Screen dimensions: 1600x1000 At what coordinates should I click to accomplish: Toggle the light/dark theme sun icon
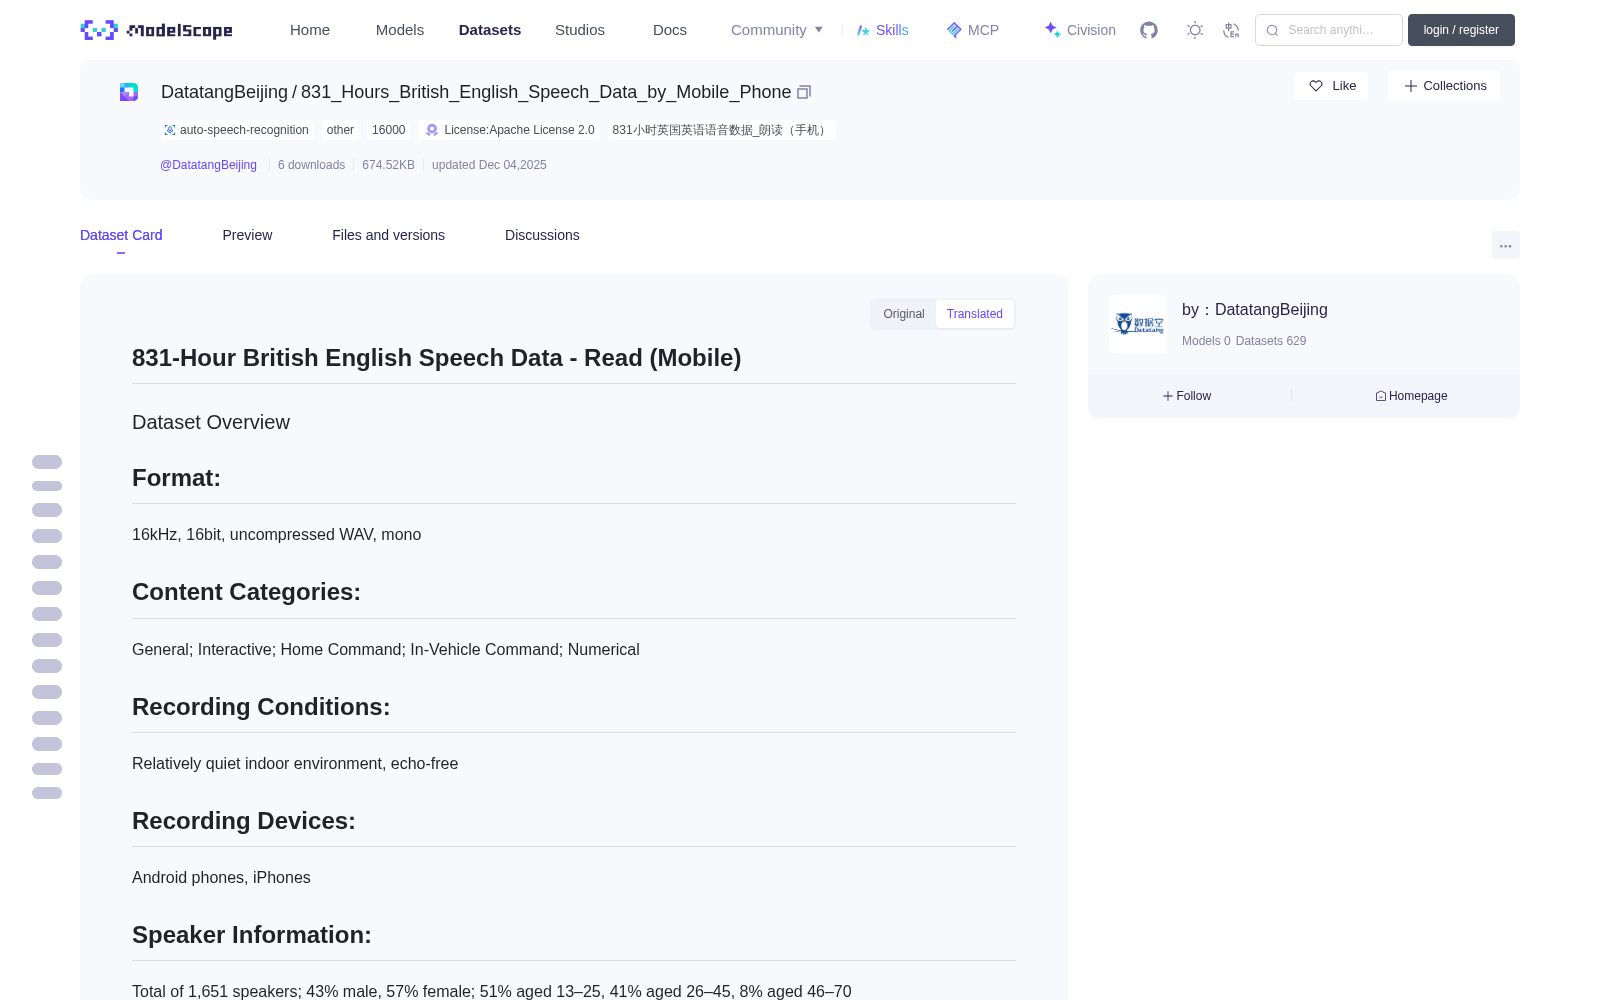[1195, 30]
